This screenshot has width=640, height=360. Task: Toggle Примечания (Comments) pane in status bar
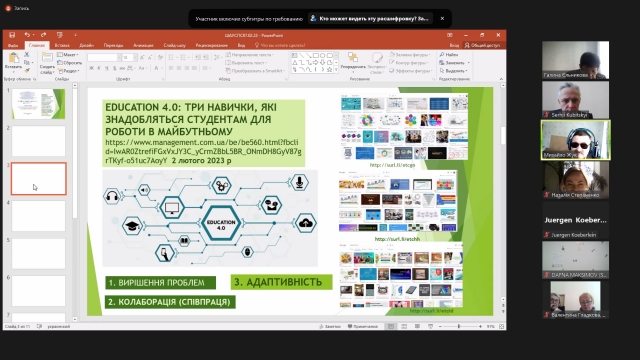point(363,327)
